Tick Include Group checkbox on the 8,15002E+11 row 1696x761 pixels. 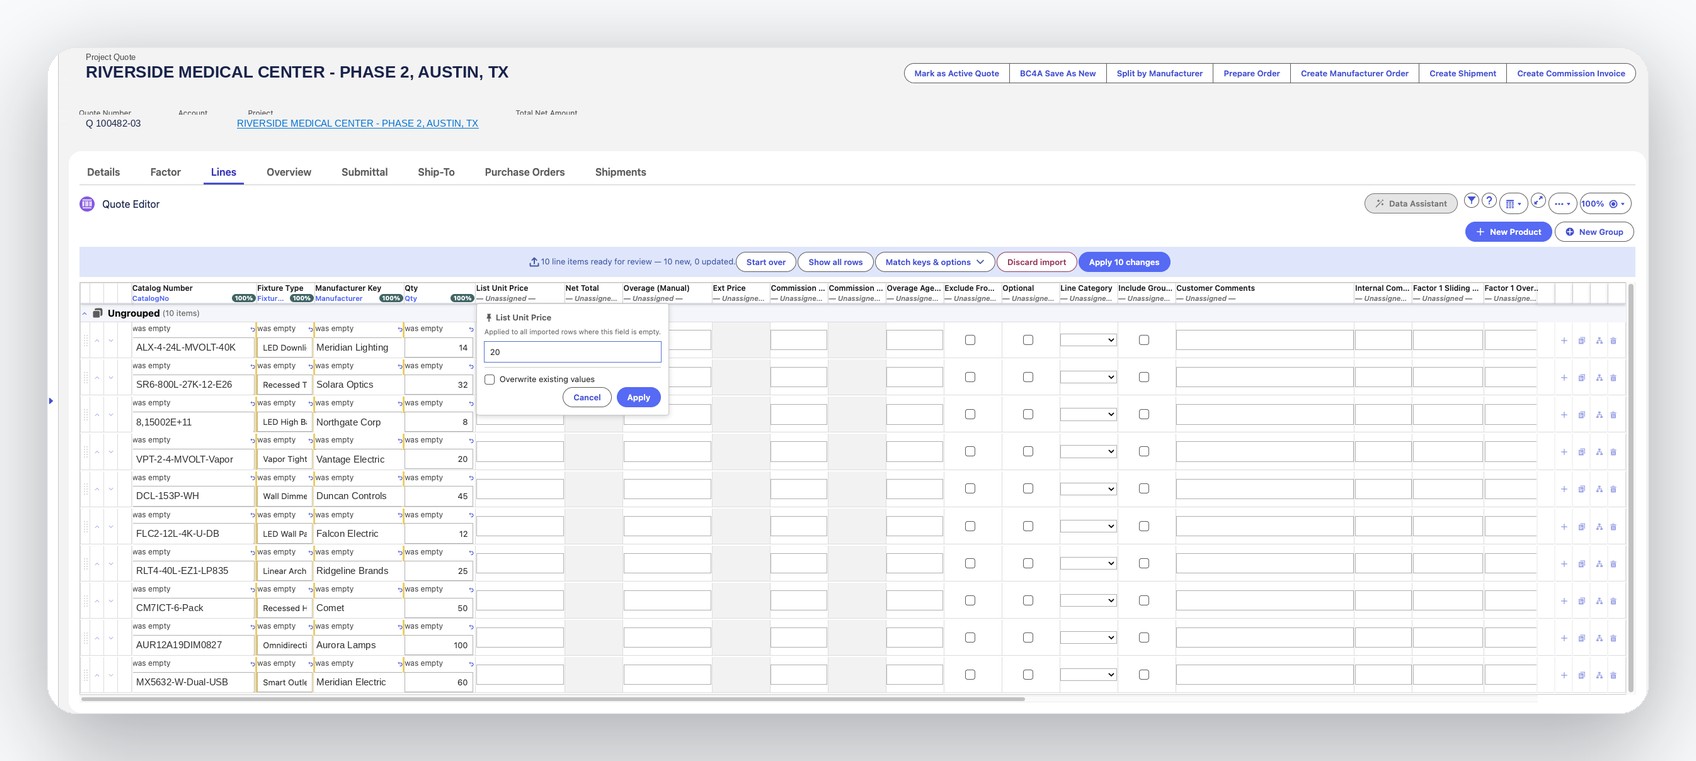[1144, 414]
